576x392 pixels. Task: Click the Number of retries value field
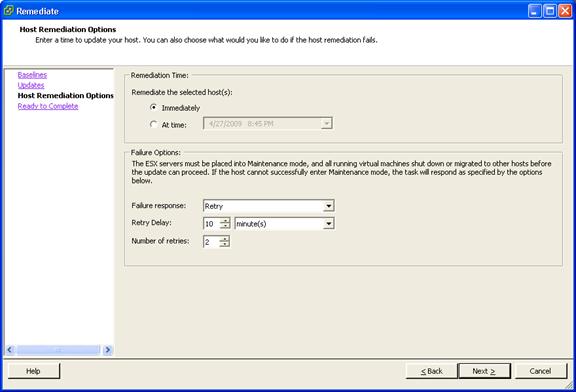[x=212, y=242]
